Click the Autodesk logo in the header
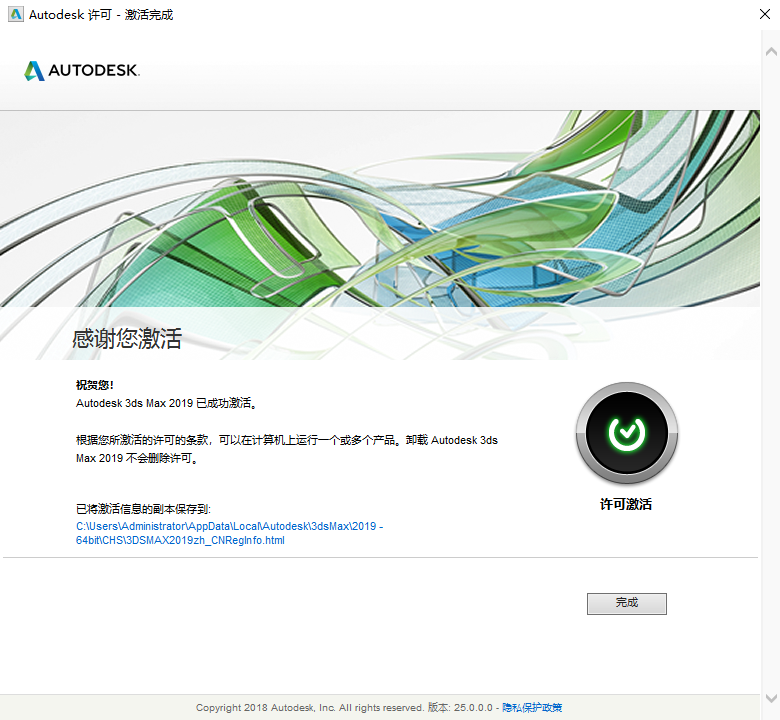 click(x=82, y=71)
